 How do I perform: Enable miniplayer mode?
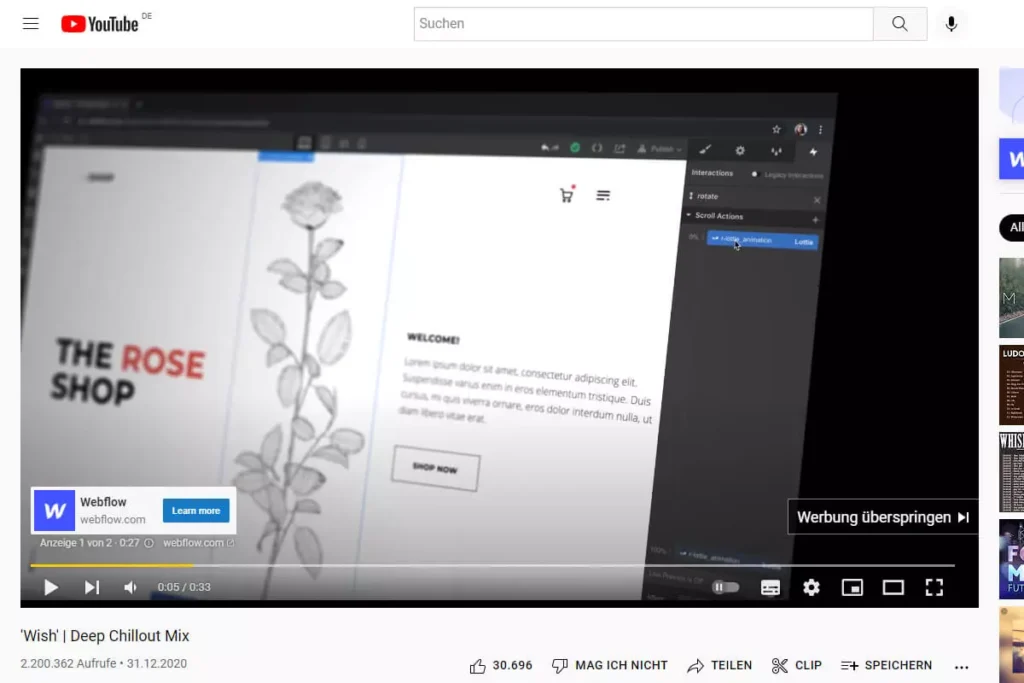coord(852,587)
